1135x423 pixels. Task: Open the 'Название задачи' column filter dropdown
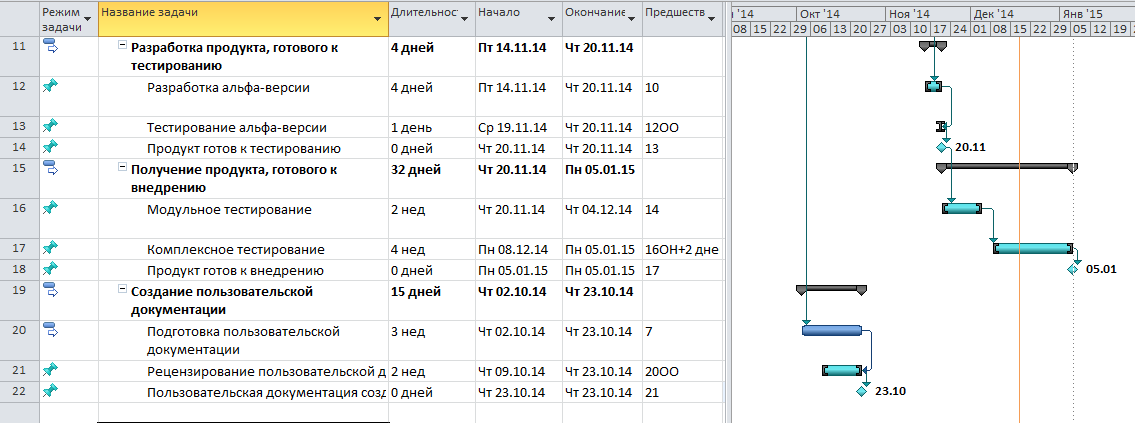[377, 18]
